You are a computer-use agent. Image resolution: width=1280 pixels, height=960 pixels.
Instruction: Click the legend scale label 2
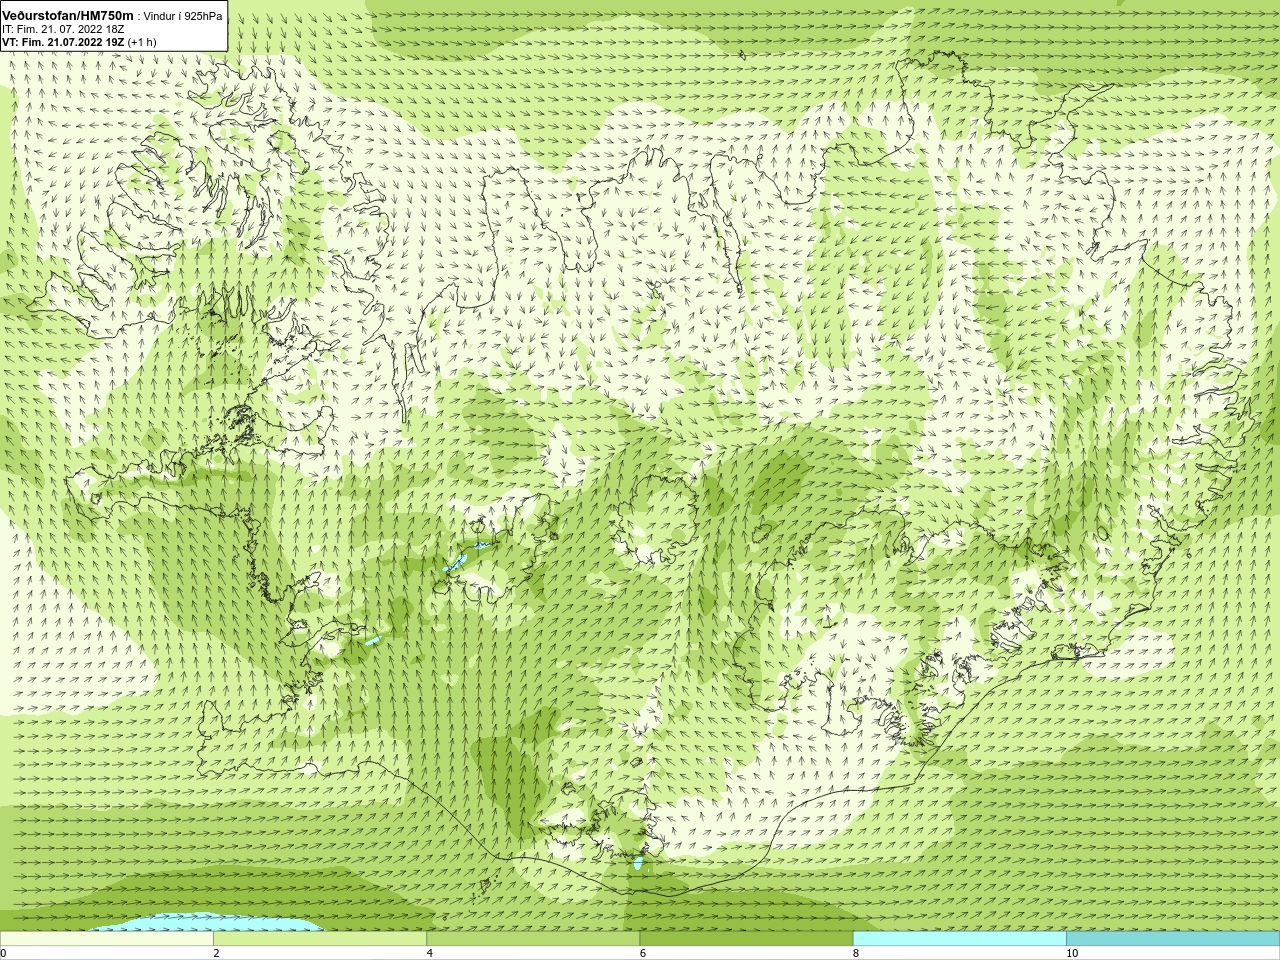click(x=216, y=953)
